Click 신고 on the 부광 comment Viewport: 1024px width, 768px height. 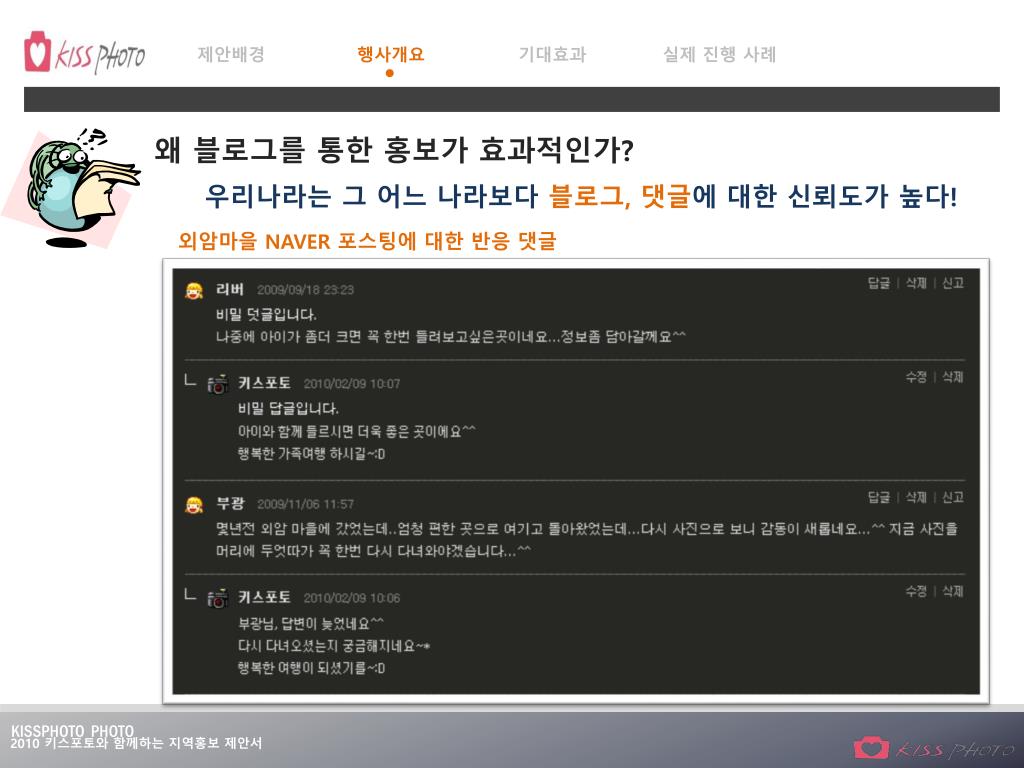(x=953, y=498)
